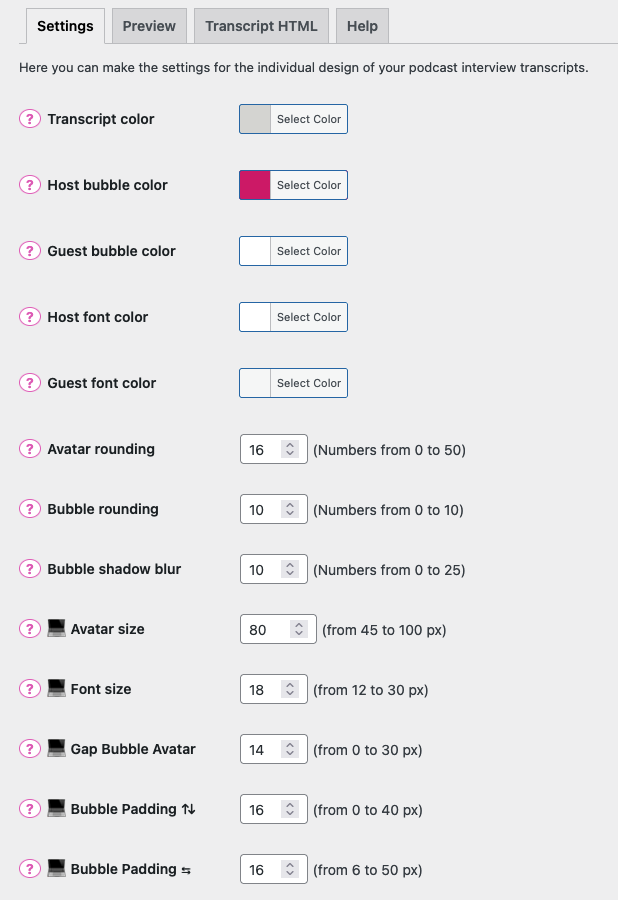Screen dimensions: 618x900
Task: Open help for Bubble shadow blur
Action: [x=29, y=569]
